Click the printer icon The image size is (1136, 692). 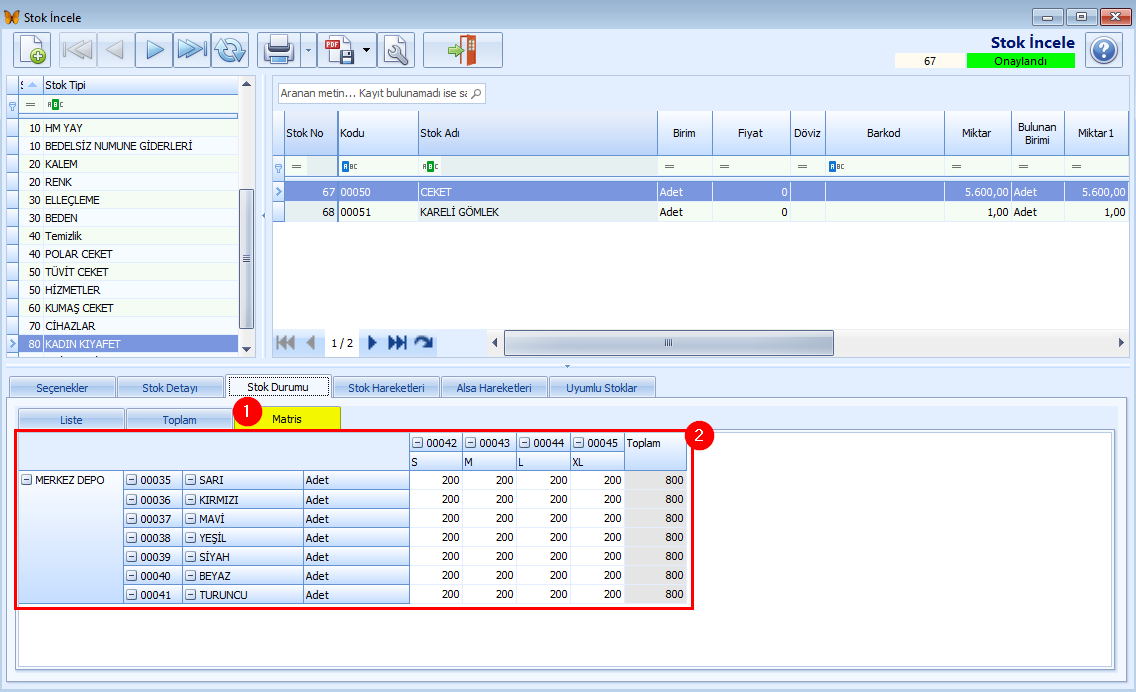pyautogui.click(x=278, y=50)
